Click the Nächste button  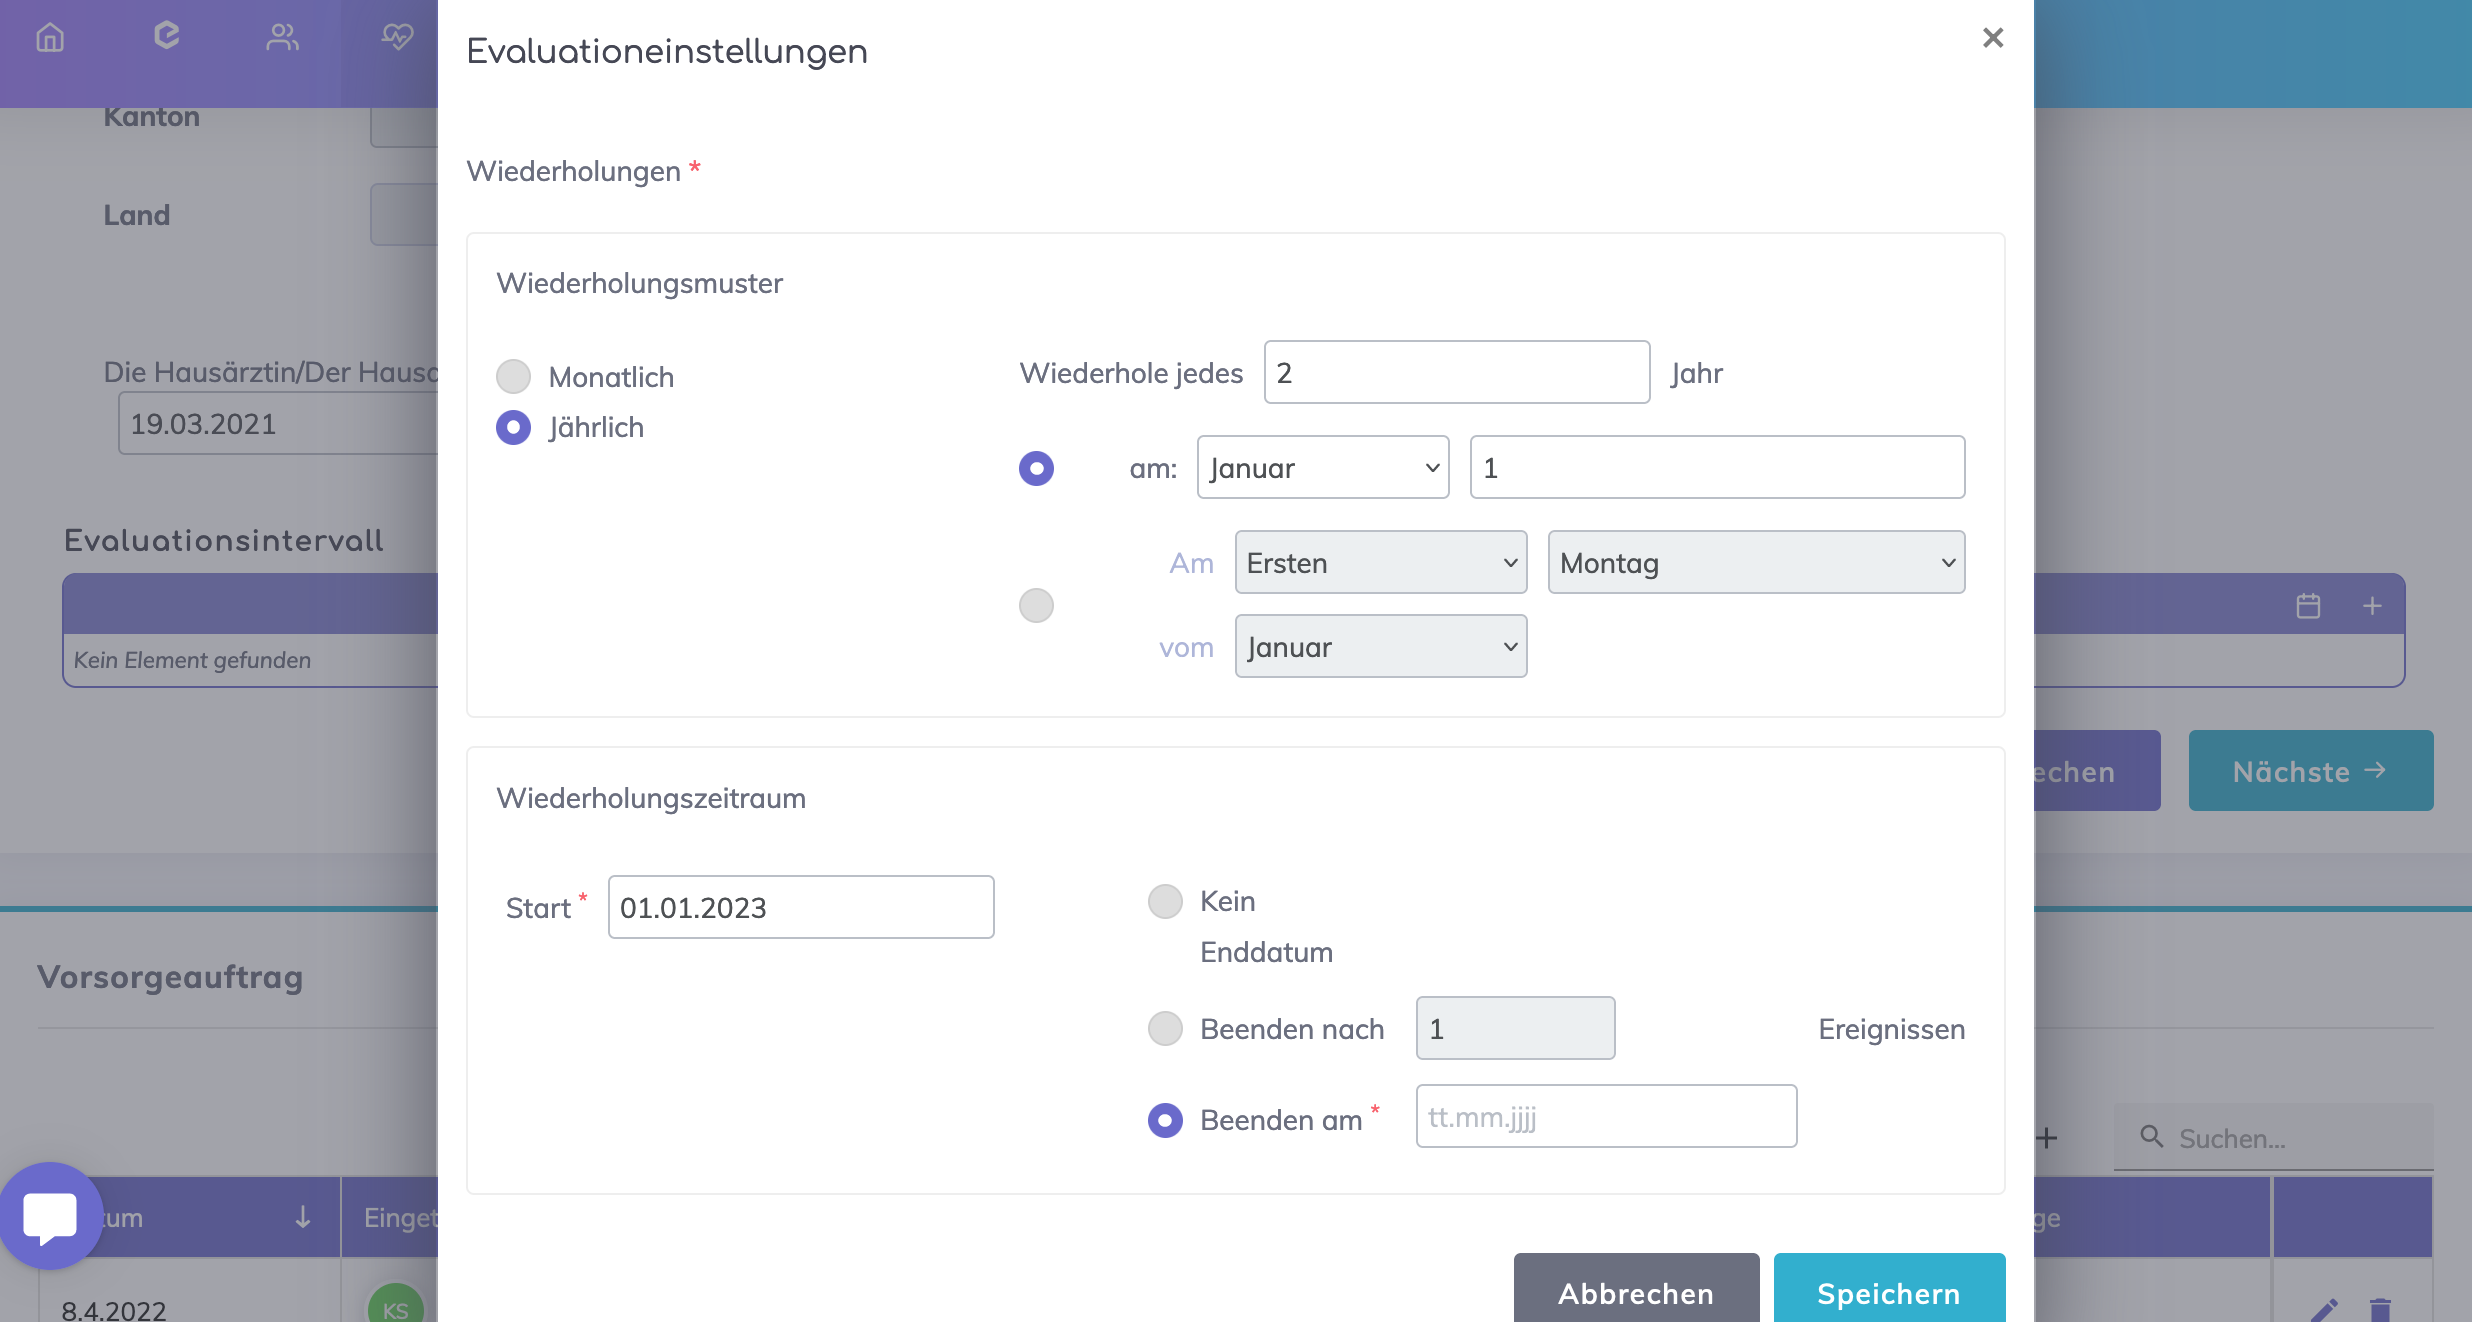[x=2310, y=770]
